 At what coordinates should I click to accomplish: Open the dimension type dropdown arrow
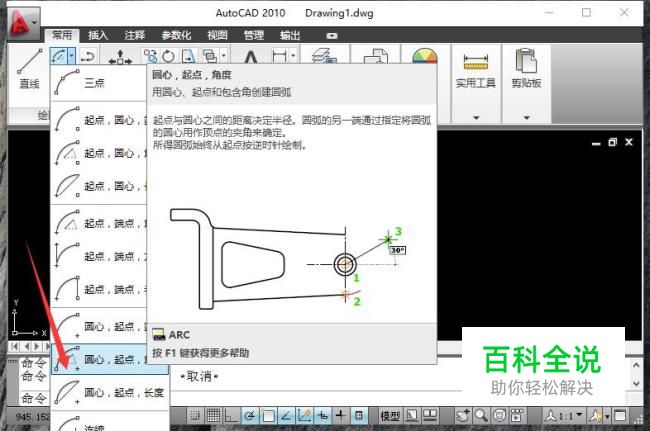(x=293, y=56)
